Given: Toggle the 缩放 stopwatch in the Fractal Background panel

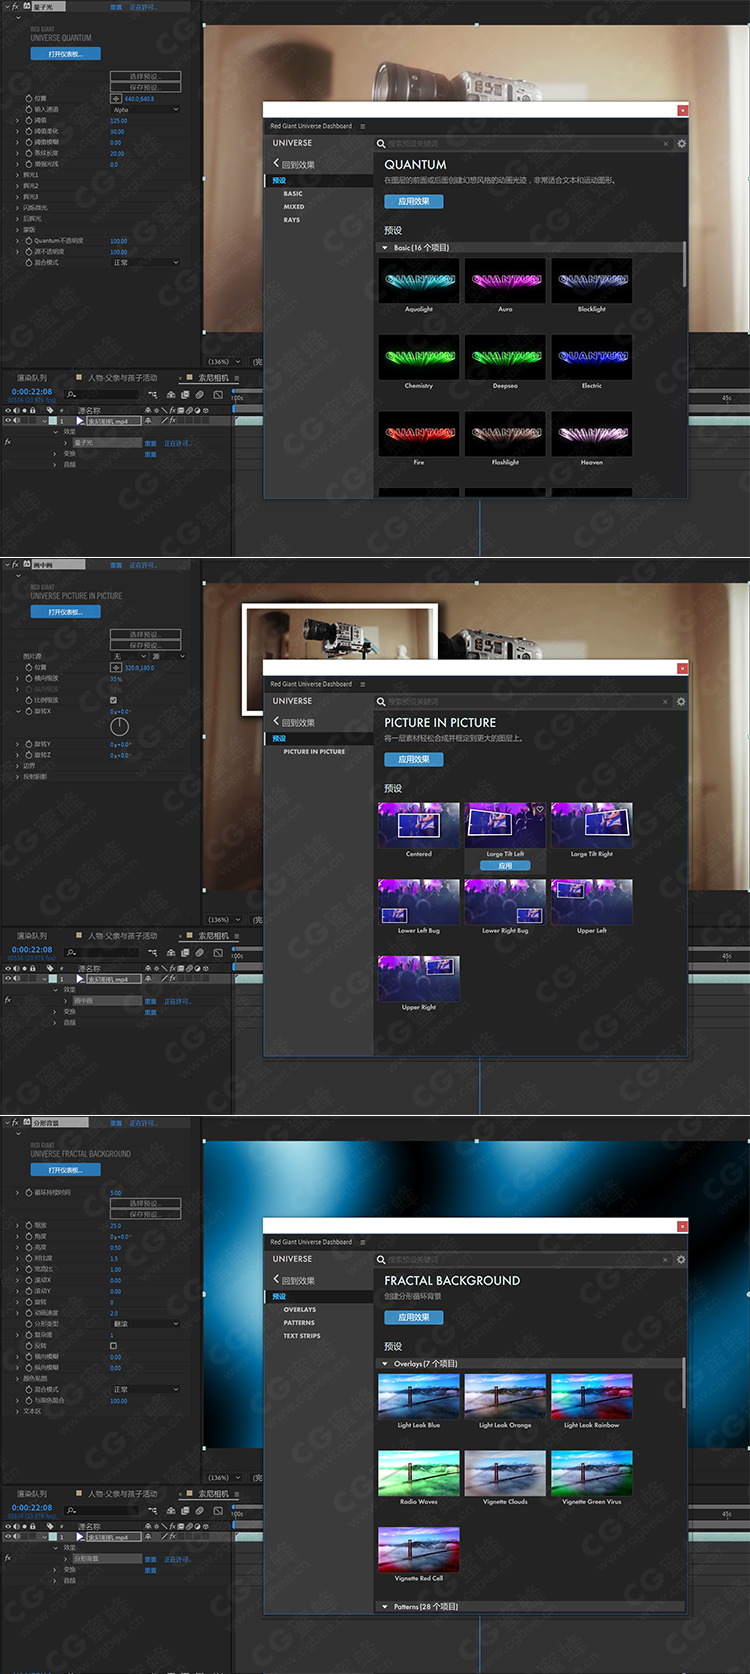Looking at the screenshot, I should (28, 1225).
